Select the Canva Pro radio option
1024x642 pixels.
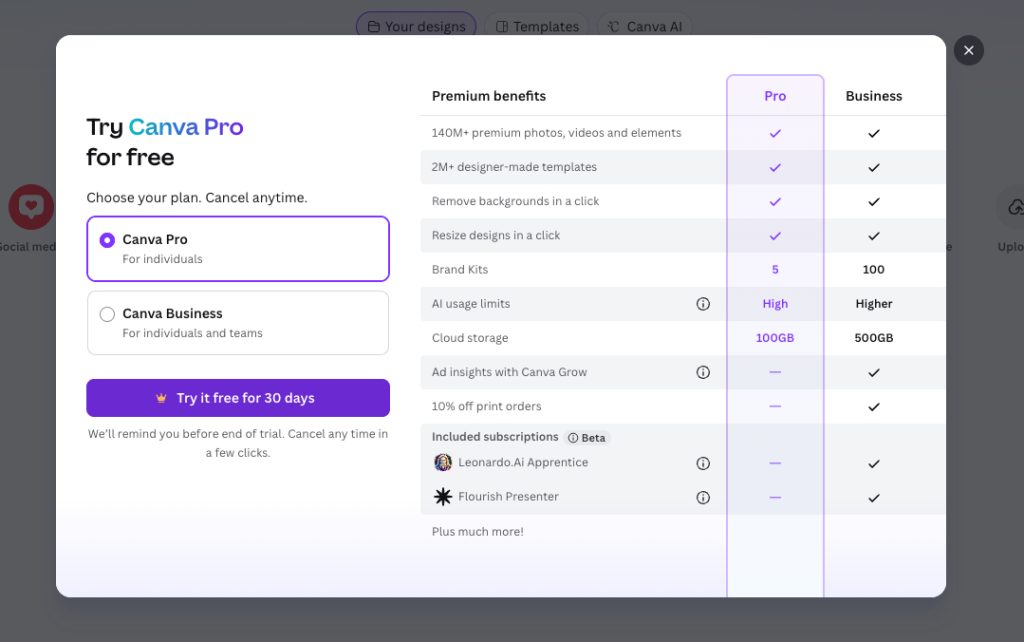[107, 240]
